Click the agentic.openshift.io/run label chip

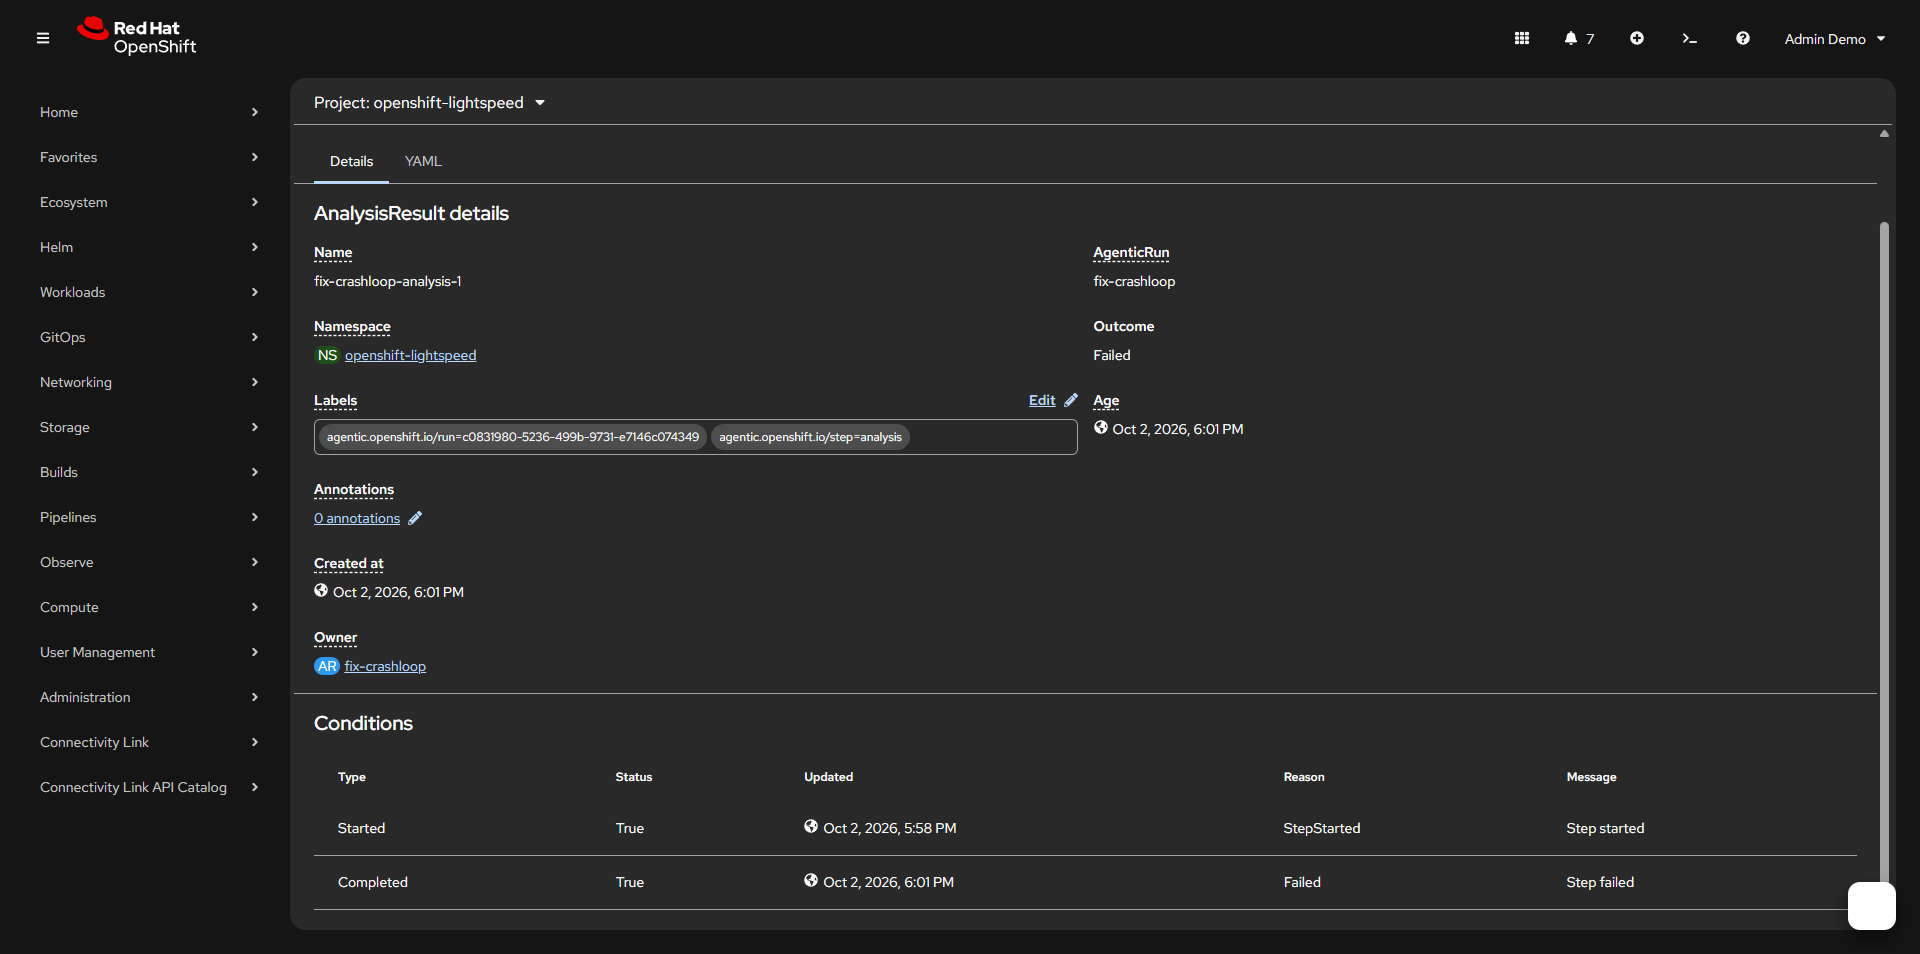[x=513, y=437]
